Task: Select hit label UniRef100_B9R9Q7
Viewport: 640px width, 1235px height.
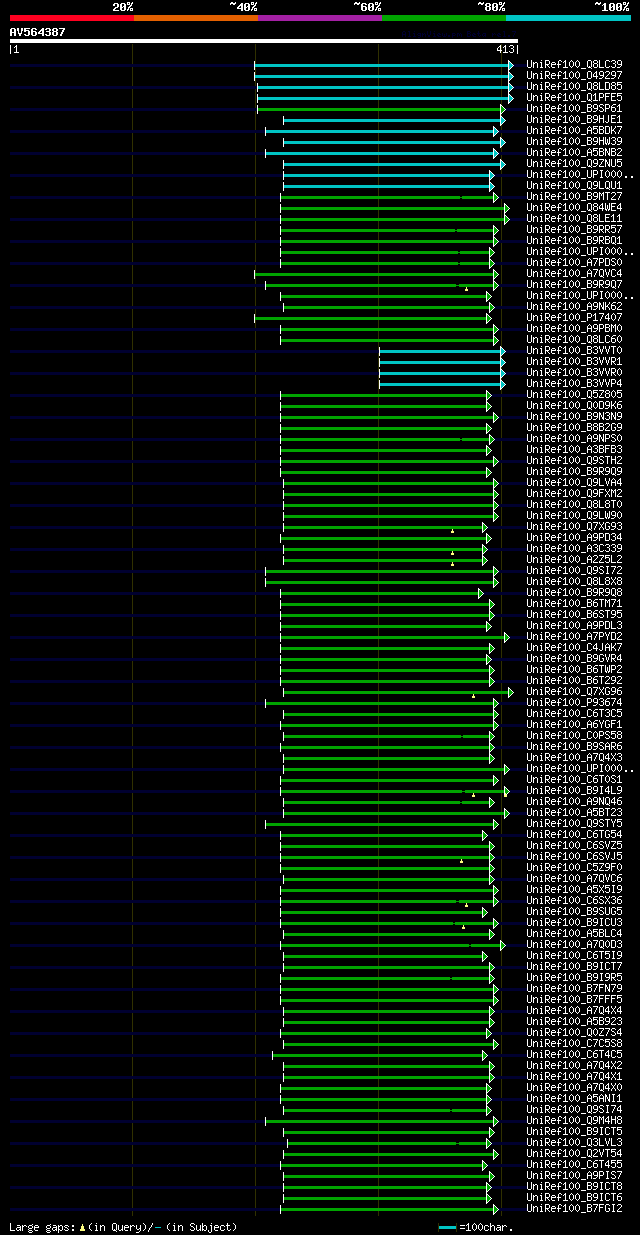Action: [575, 284]
